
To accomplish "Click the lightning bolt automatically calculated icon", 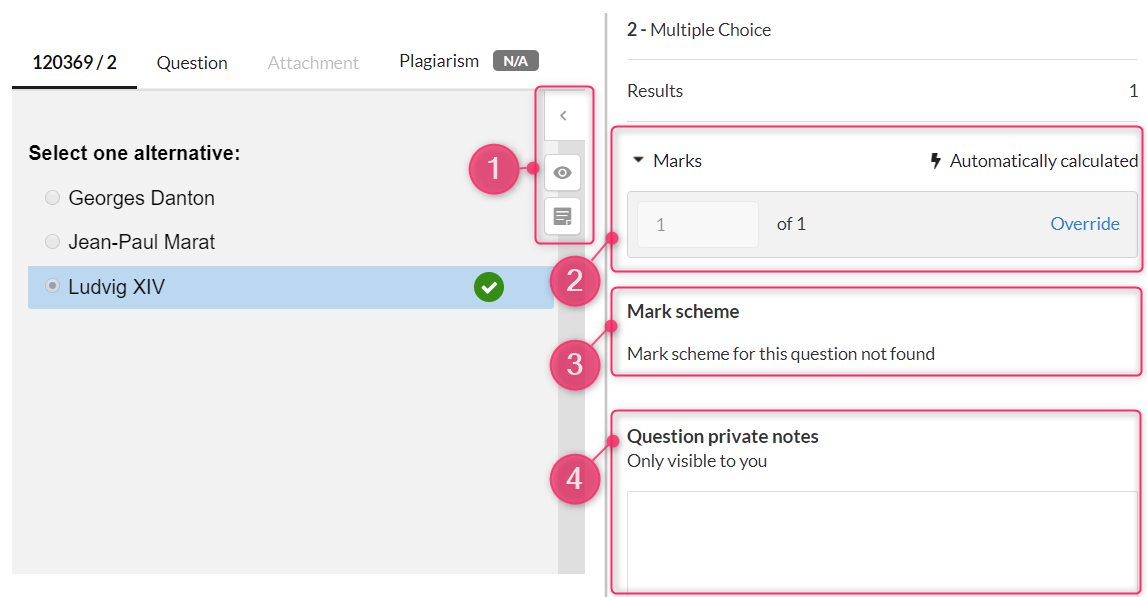I will pos(936,161).
